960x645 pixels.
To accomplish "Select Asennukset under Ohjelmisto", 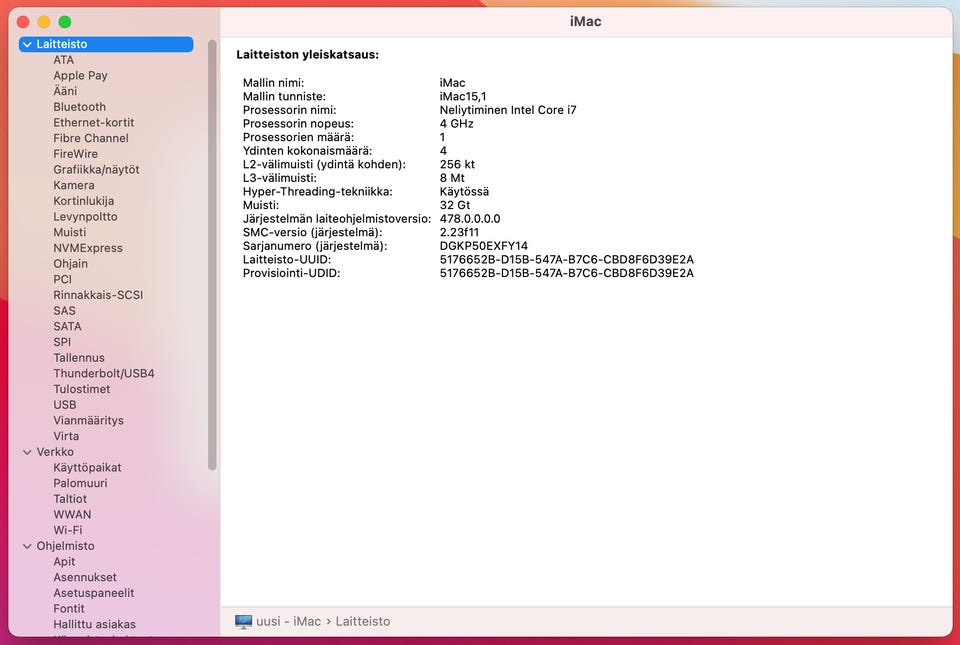I will point(84,578).
